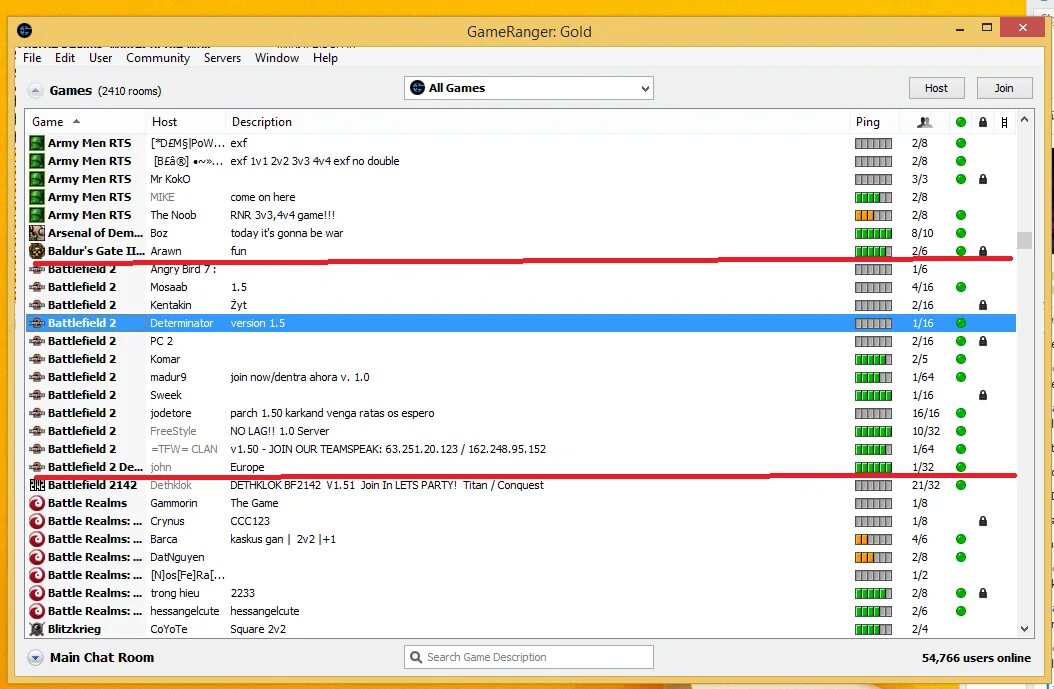Screen dimensions: 1054x689
Task: Click Battlefield 2 icon for Determinator
Action: click(x=37, y=323)
